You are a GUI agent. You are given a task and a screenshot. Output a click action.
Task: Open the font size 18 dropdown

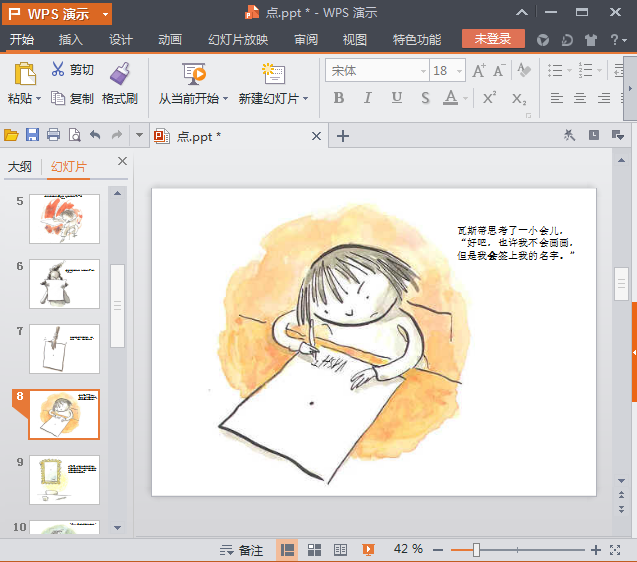(x=459, y=71)
